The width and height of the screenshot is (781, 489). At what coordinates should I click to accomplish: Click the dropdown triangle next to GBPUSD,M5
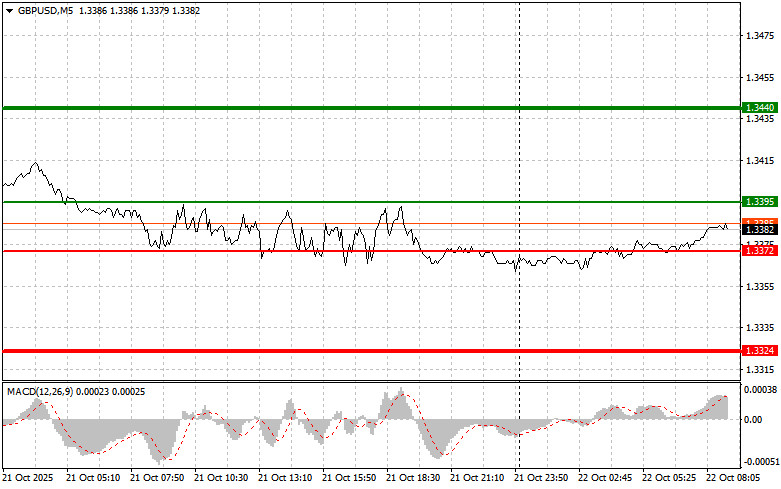[9, 10]
